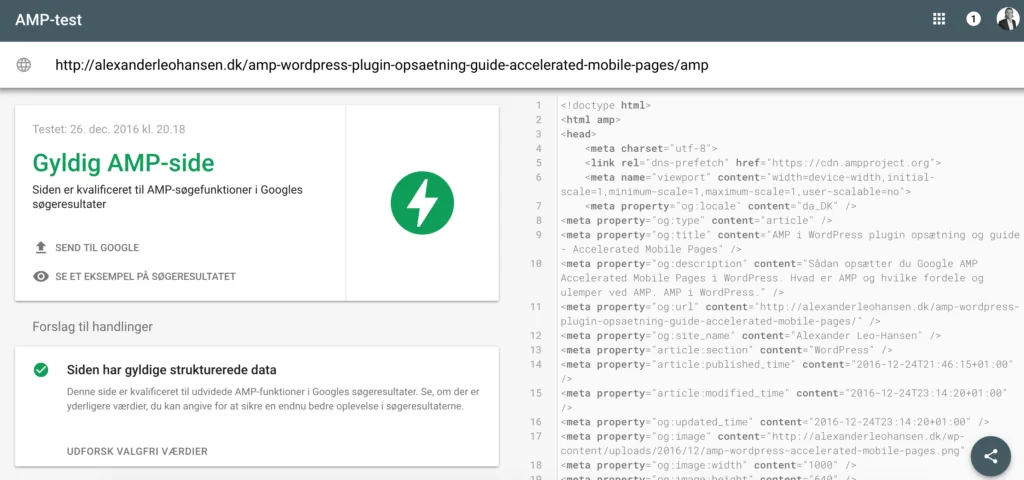Click the article:modified_time meta line
Viewport: 1024px width, 480px height.
click(x=784, y=400)
